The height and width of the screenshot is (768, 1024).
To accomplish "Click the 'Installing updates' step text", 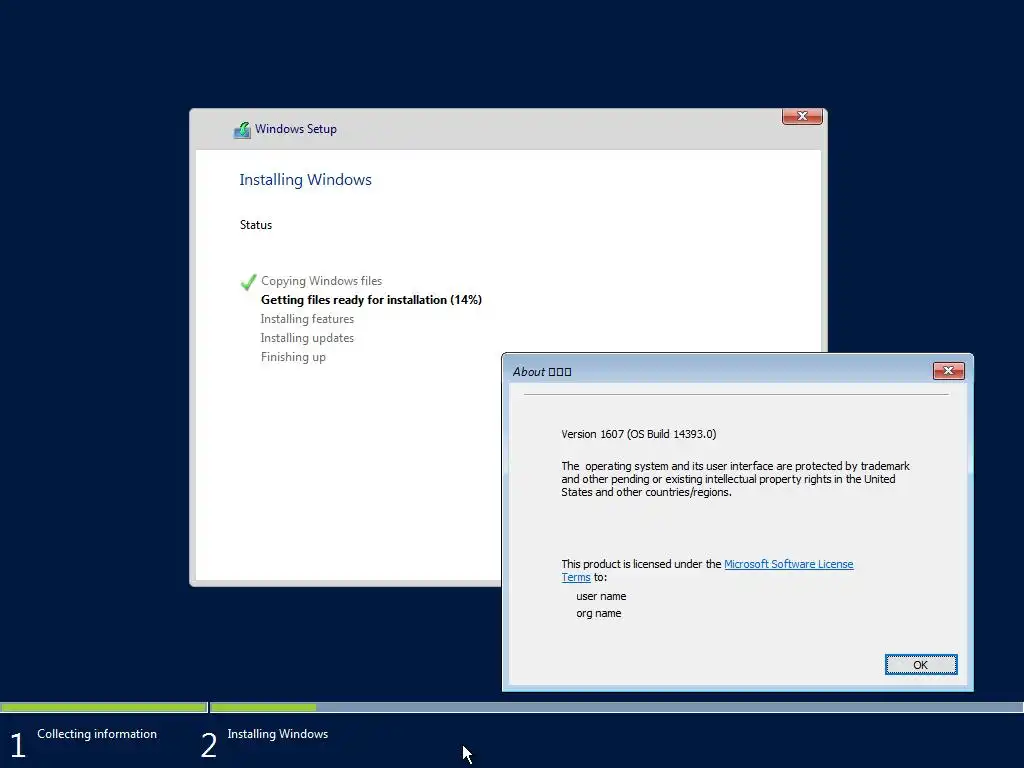I will click(307, 338).
